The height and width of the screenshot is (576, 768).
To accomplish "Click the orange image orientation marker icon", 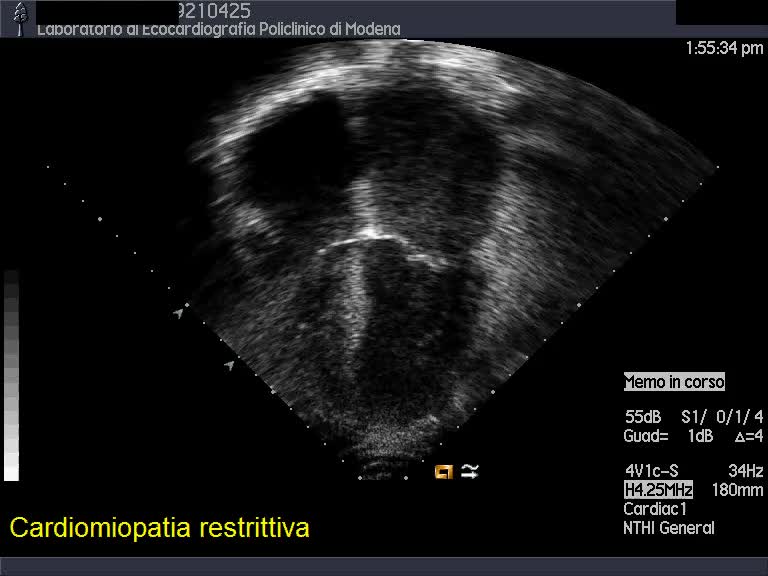I will pos(443,472).
